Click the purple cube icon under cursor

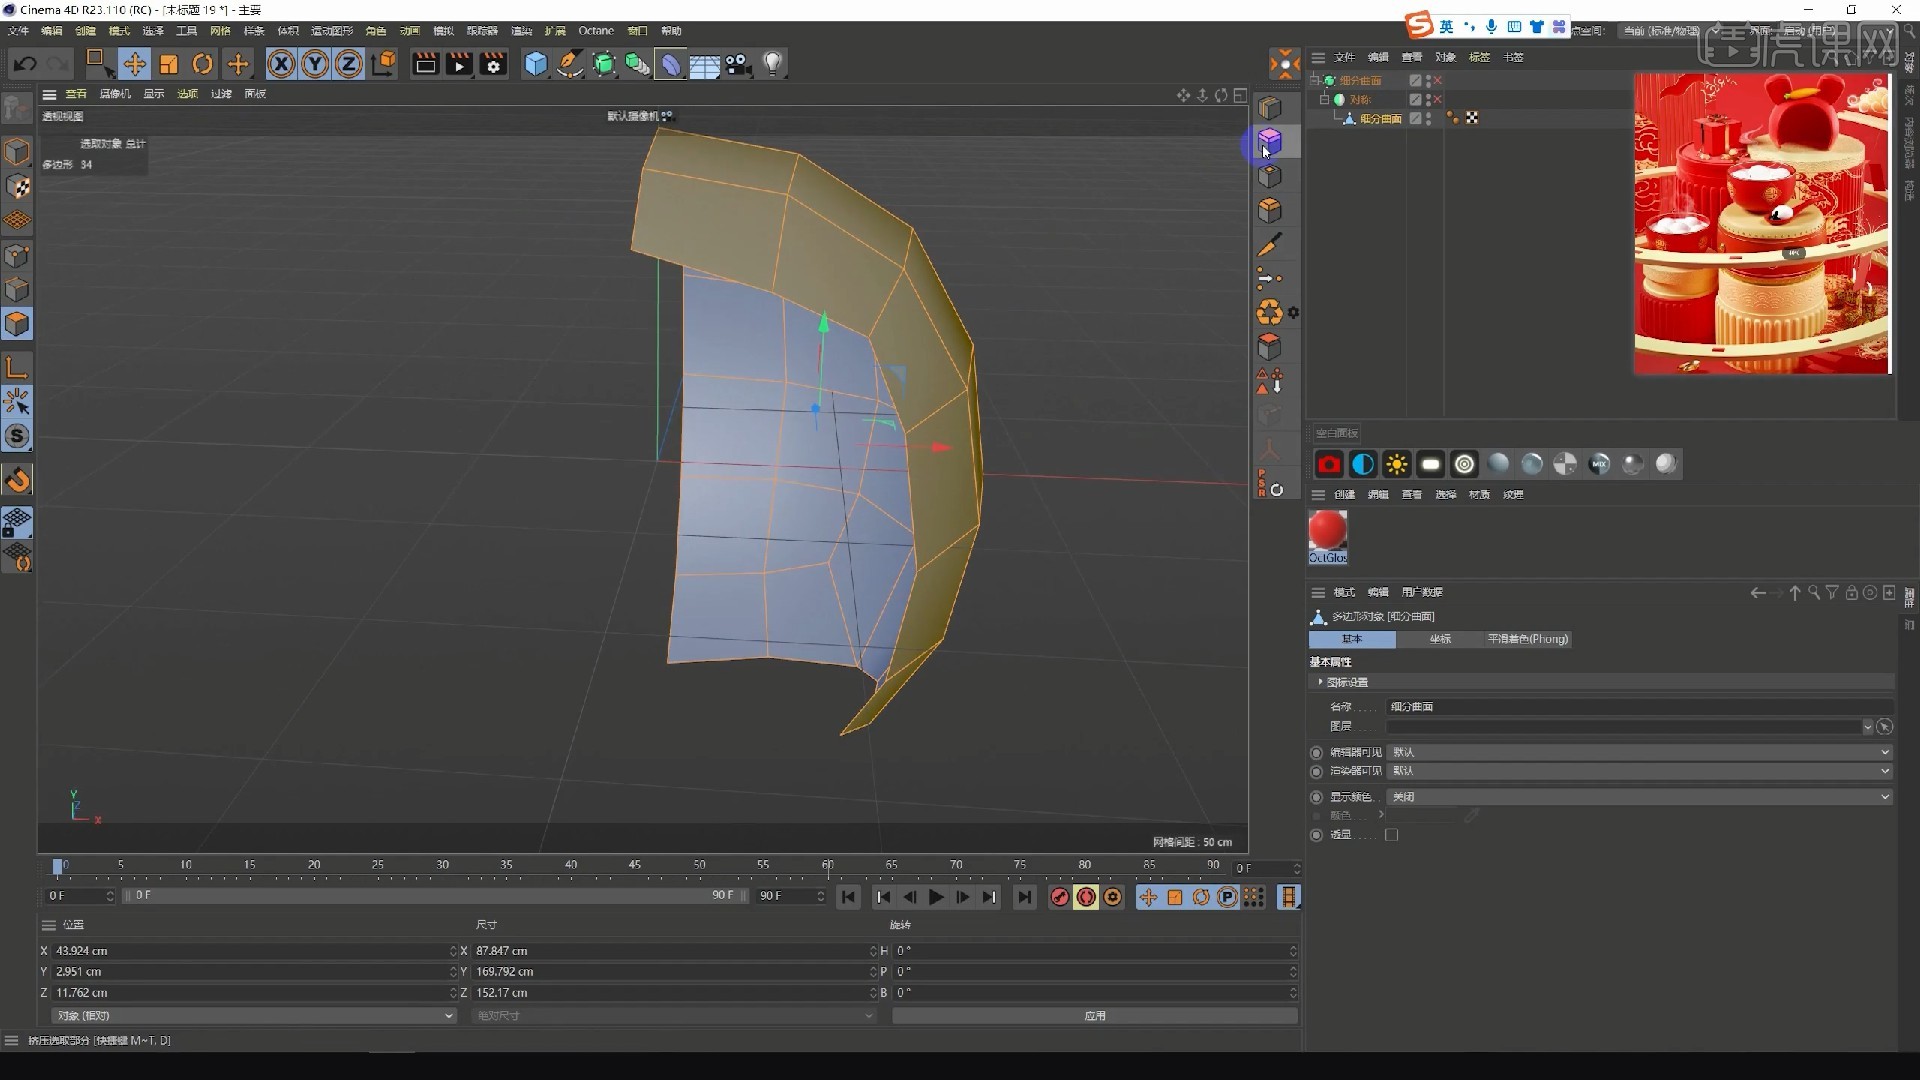pos(1270,141)
